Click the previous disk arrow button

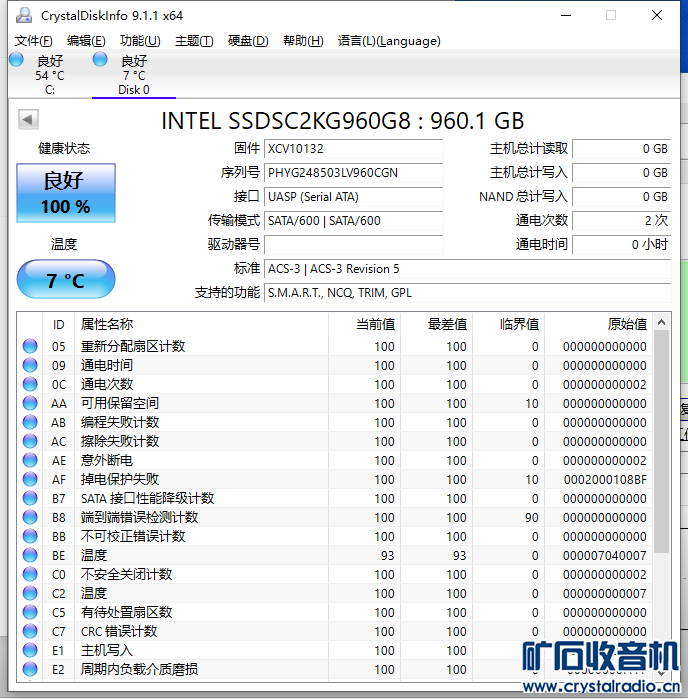(x=28, y=120)
